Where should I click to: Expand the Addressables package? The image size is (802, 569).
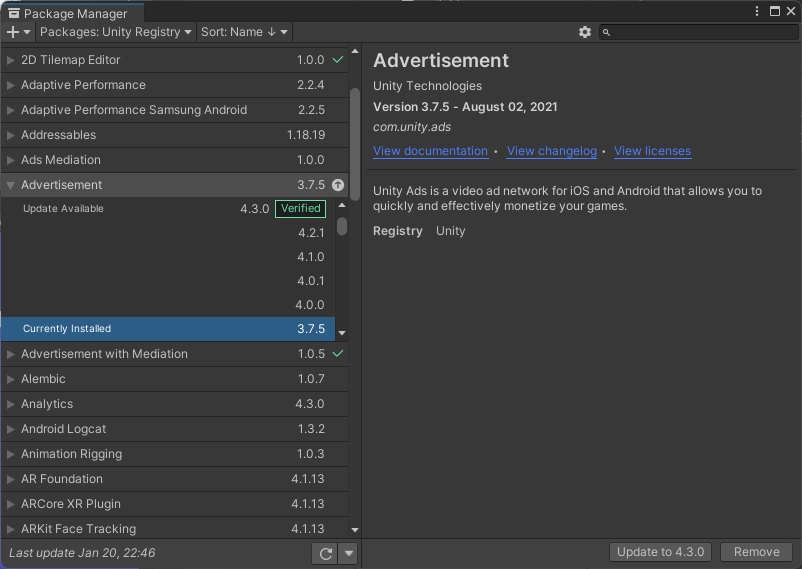10,136
